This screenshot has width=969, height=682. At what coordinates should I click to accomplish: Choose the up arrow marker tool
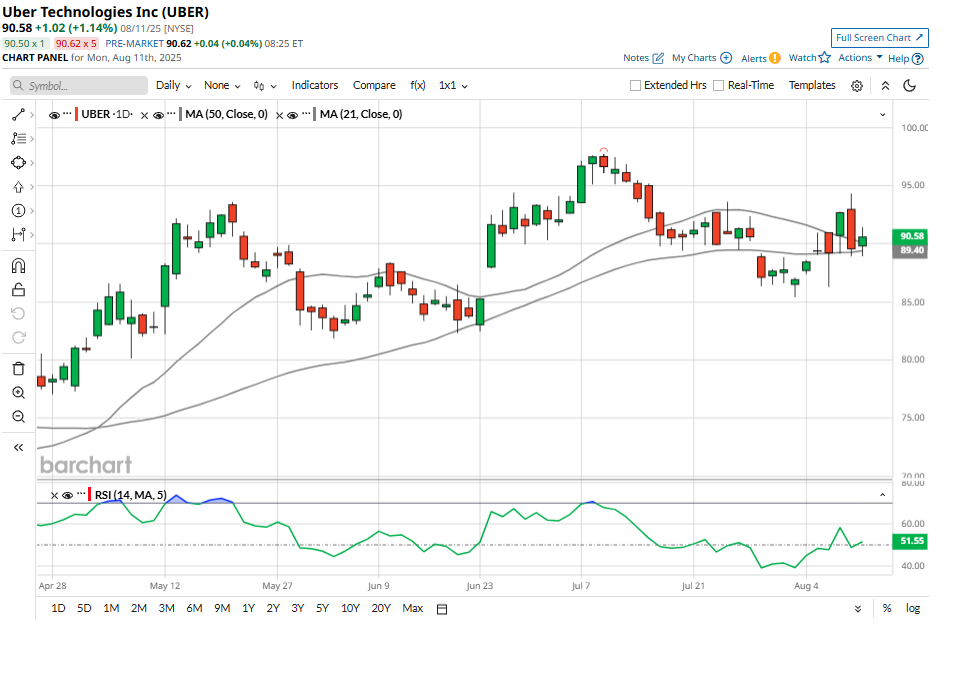19,187
